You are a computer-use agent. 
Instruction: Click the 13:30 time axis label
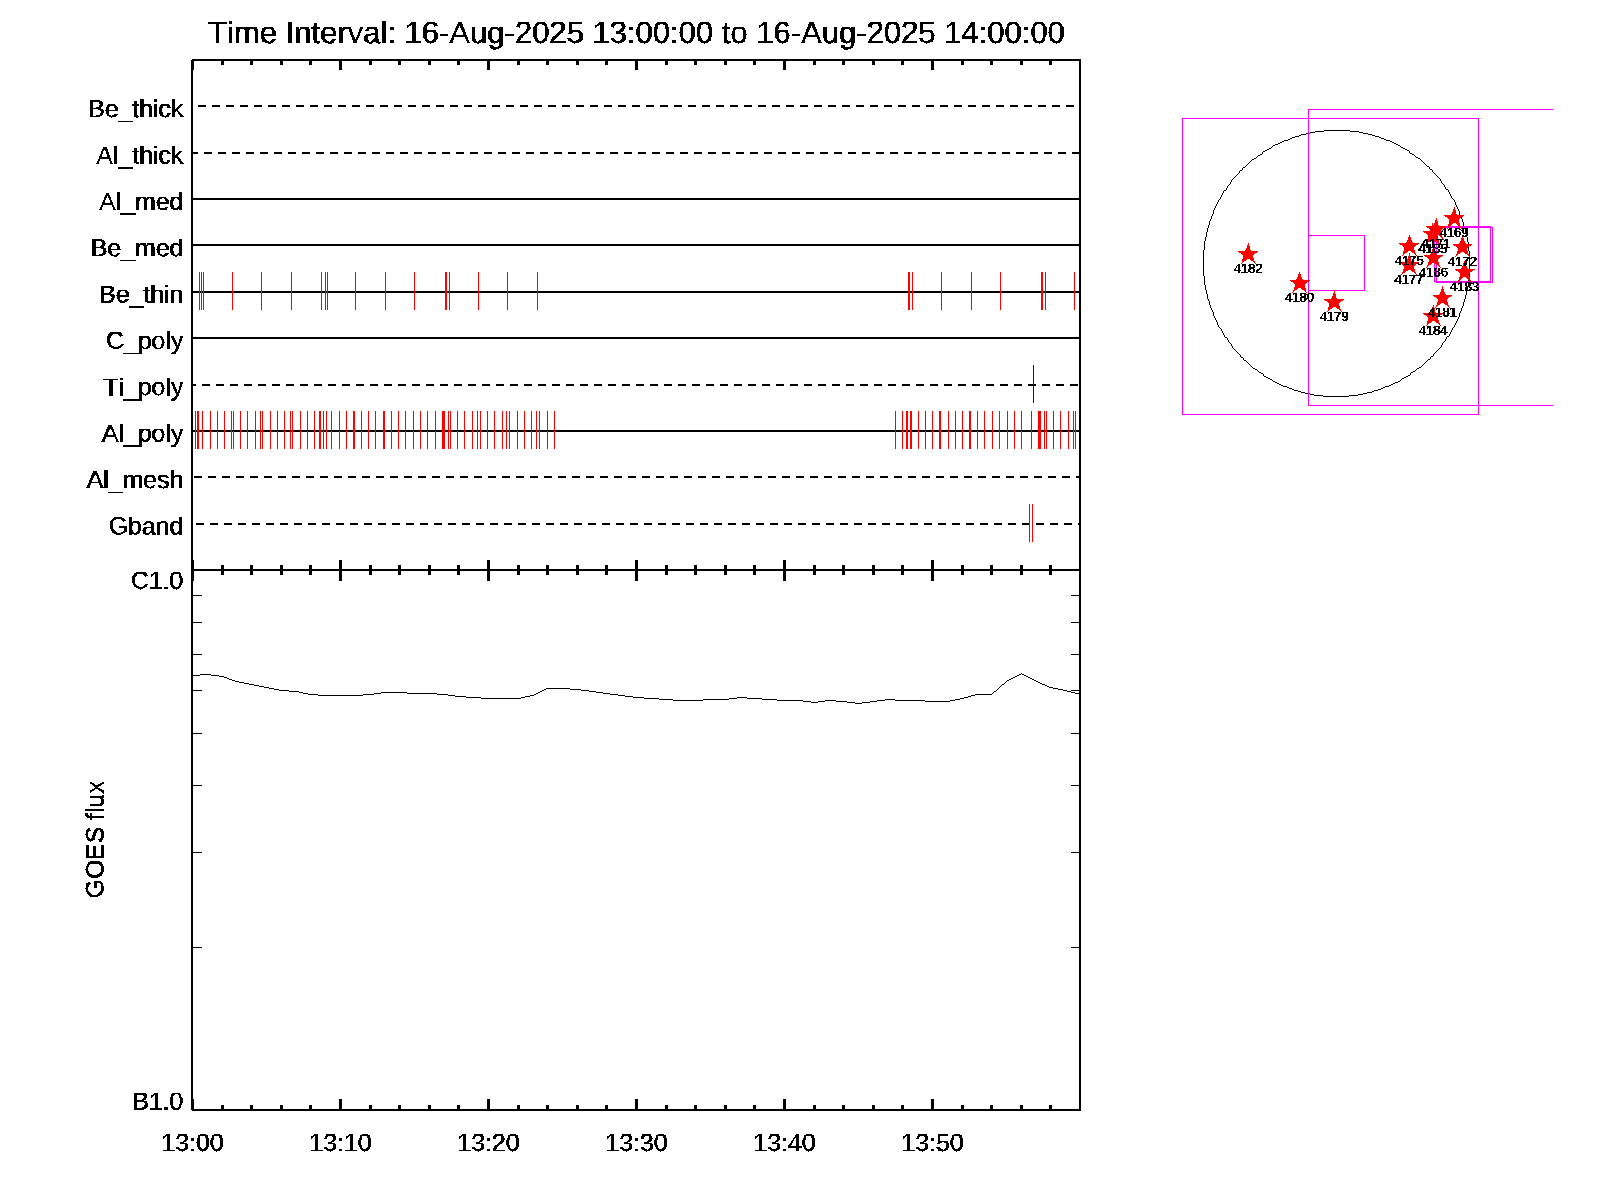coord(636,1143)
